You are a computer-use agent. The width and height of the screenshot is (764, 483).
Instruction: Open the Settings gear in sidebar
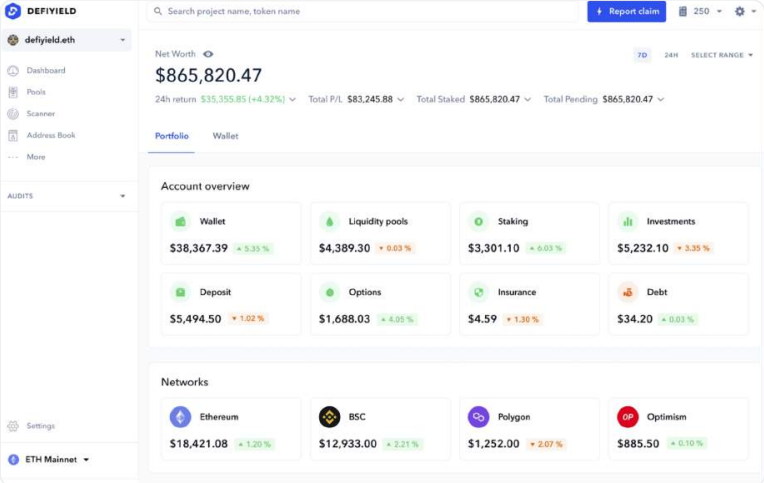click(13, 426)
